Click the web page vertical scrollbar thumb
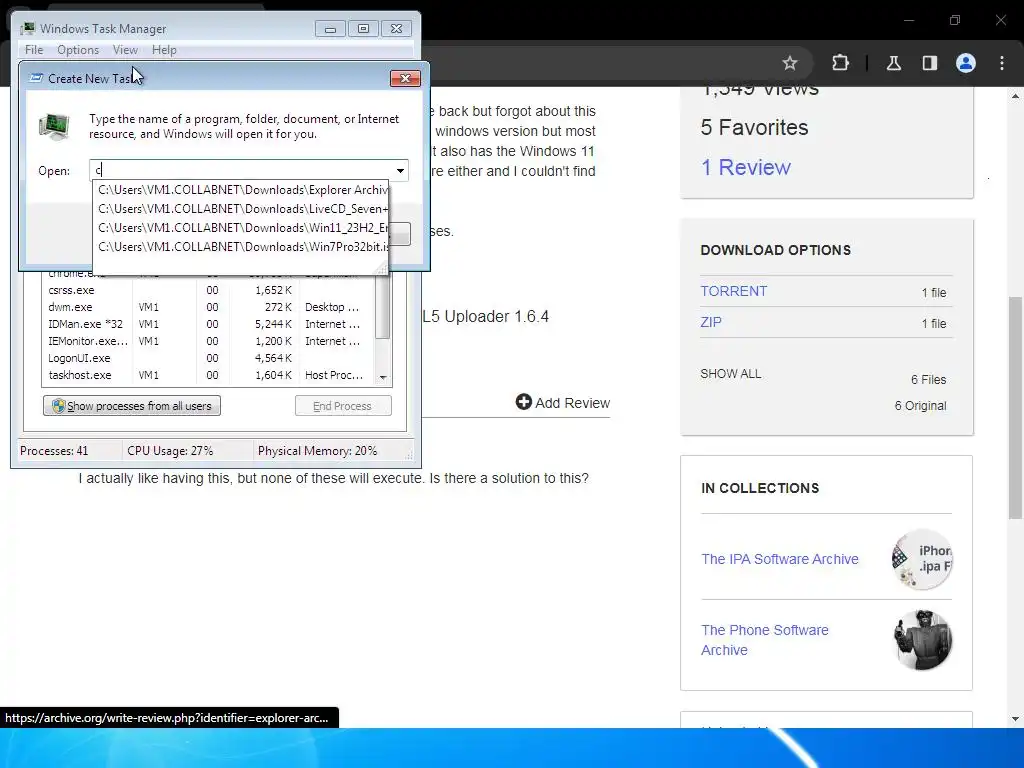Viewport: 1024px width, 768px height. coord(1016,407)
